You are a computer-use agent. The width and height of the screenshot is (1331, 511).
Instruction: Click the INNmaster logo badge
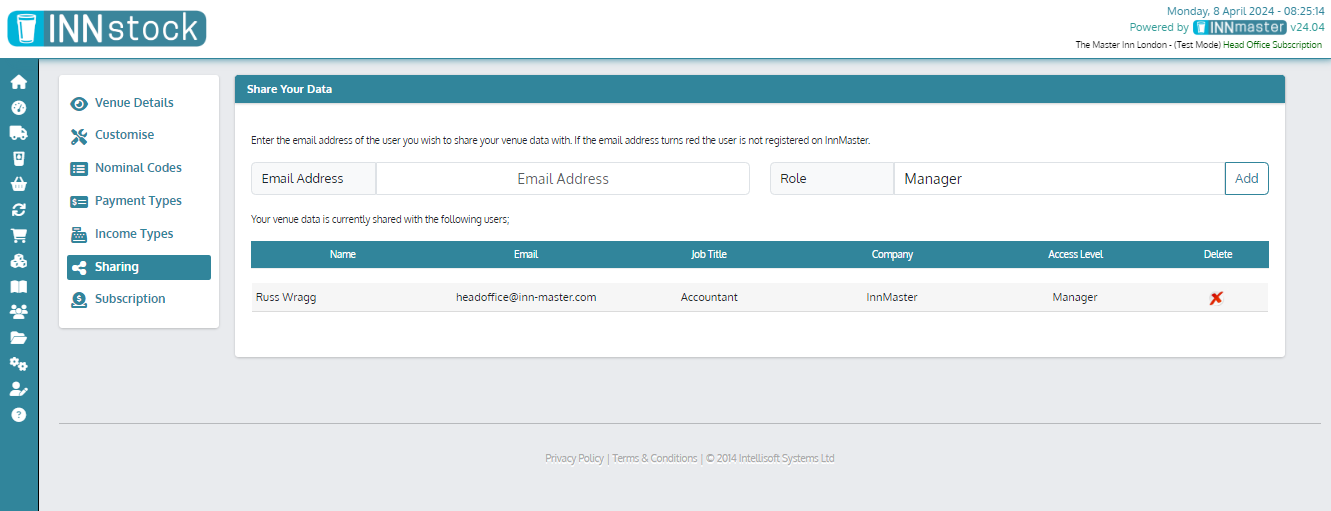coord(1240,27)
